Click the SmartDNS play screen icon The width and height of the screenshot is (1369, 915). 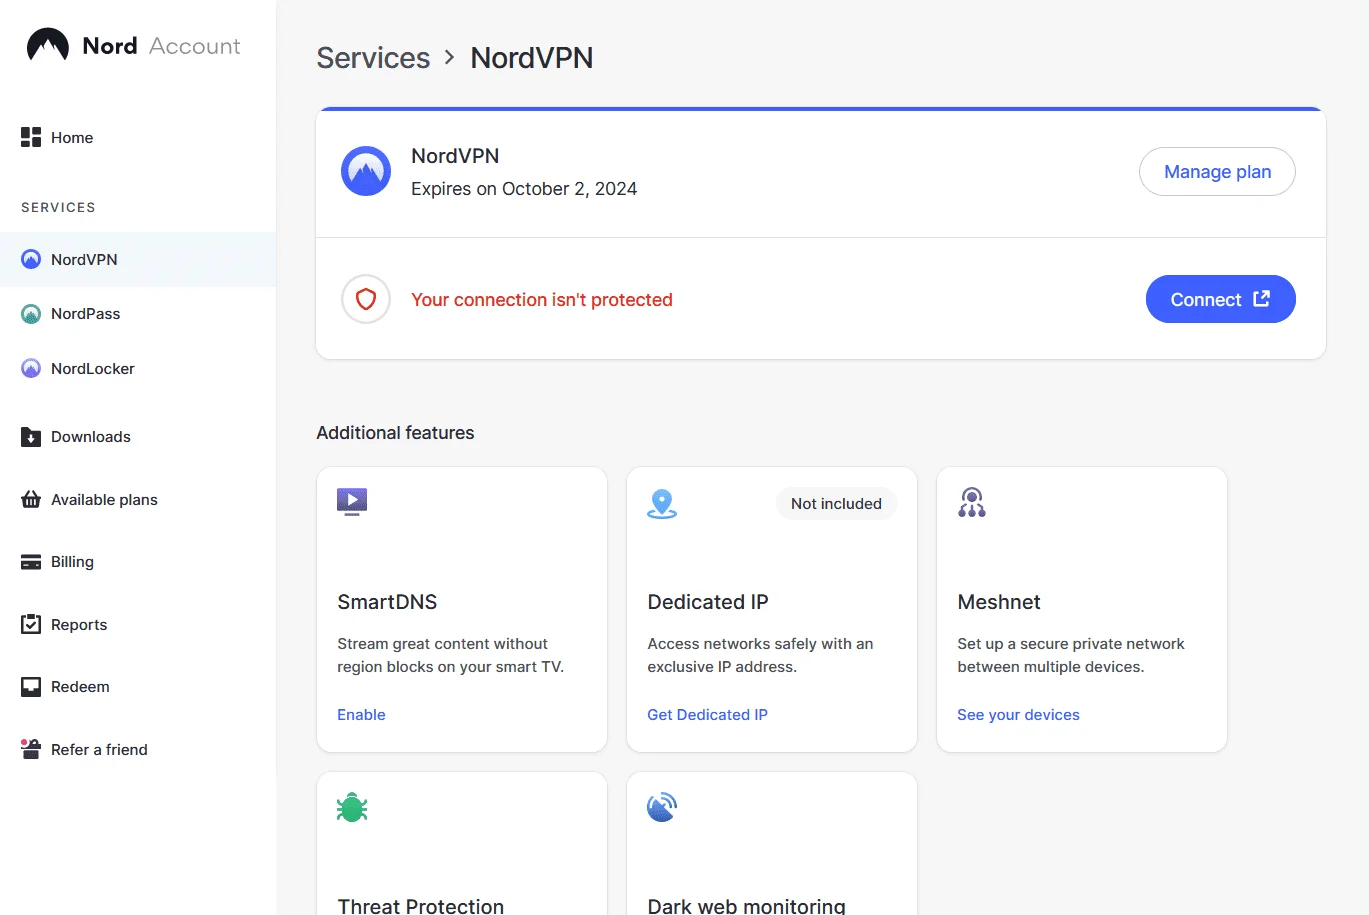pyautogui.click(x=352, y=501)
